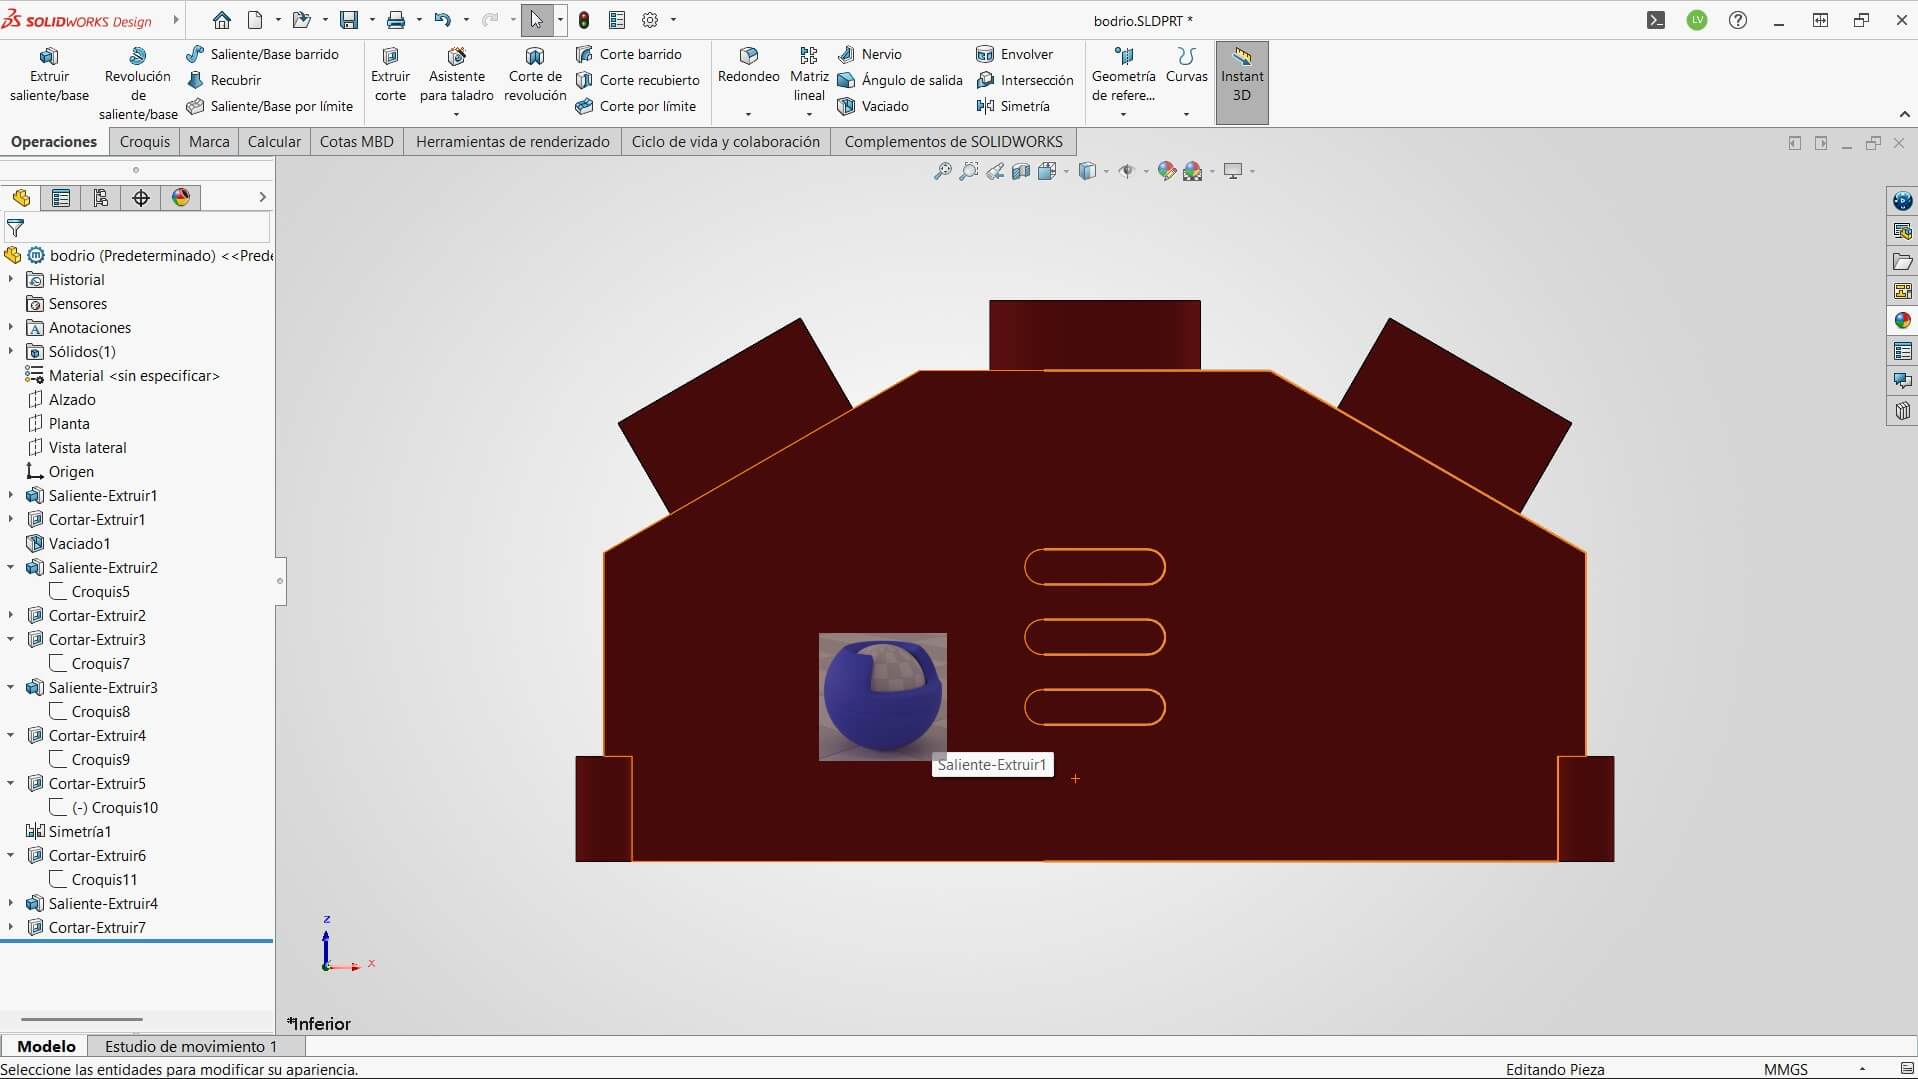Expand the Sólidos(1) tree node
This screenshot has height=1079, width=1918.
(x=11, y=352)
